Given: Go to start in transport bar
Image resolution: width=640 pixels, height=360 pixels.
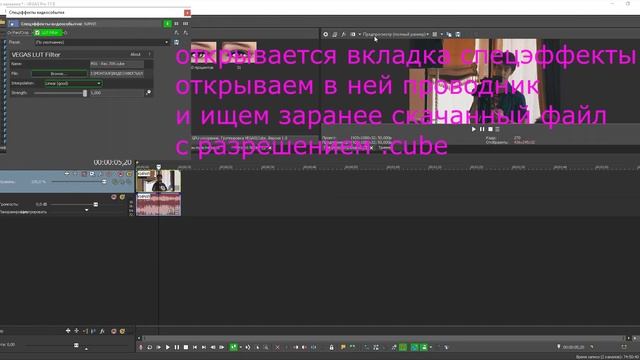Looking at the screenshot, I should pos(195,347).
